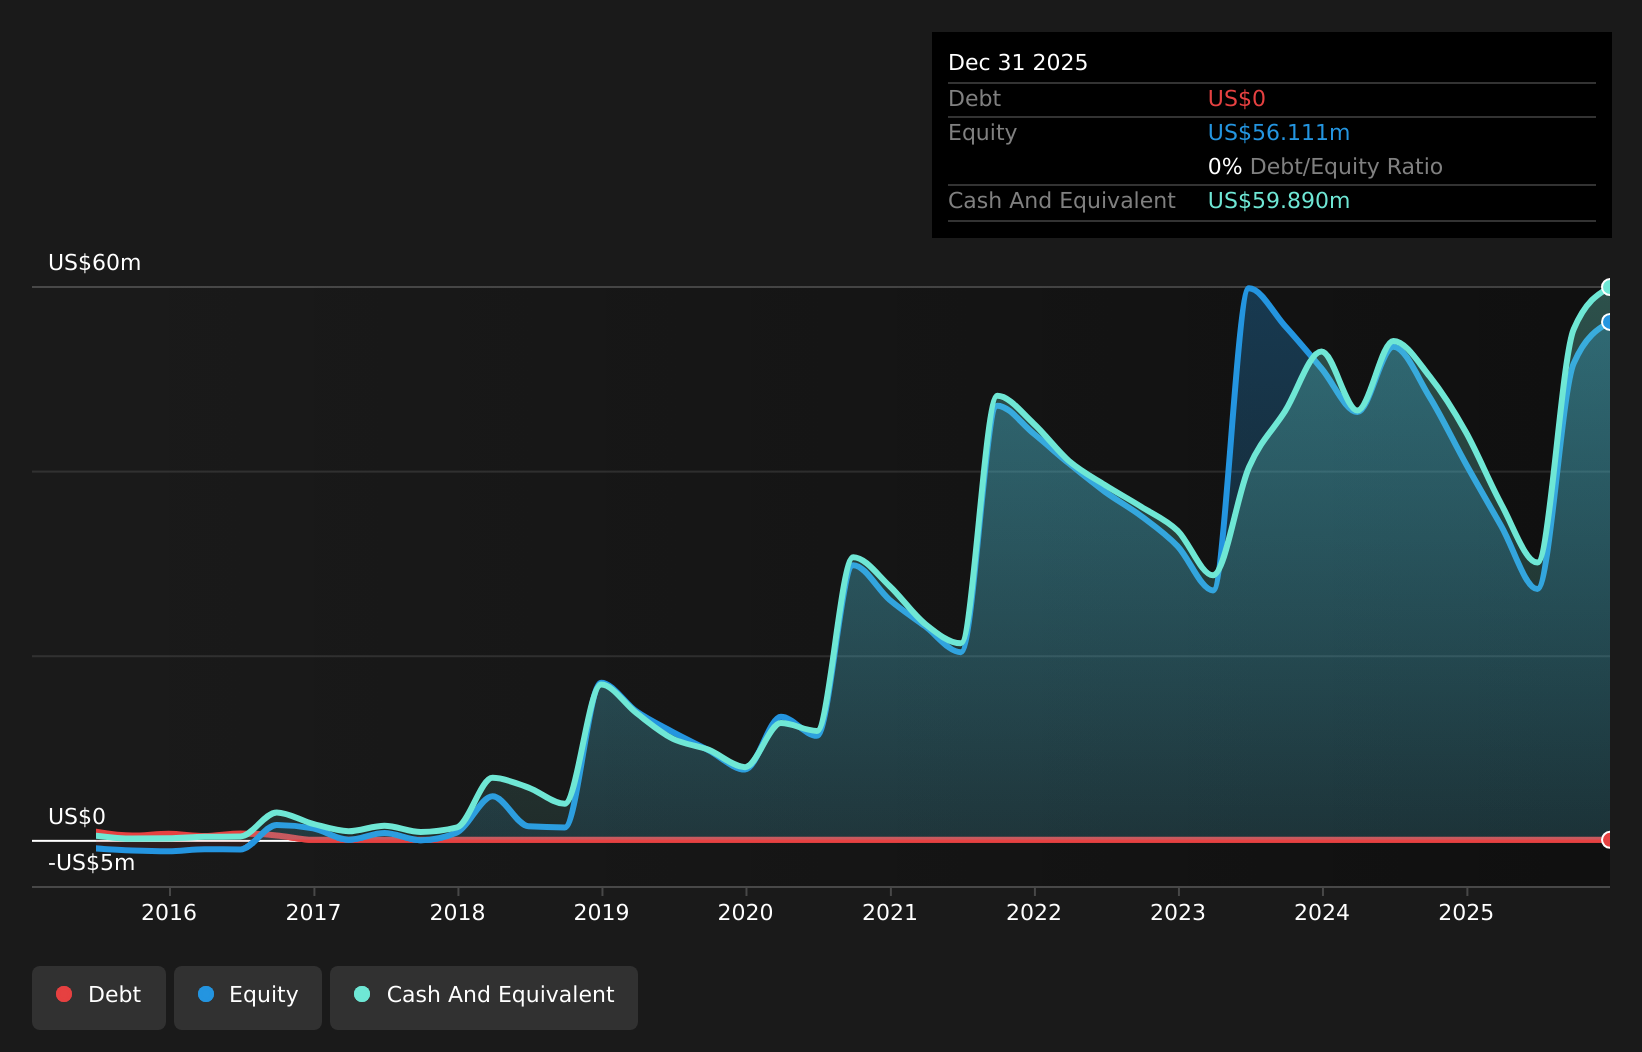Click the US$60m y-axis label
This screenshot has width=1642, height=1052.
pos(95,263)
